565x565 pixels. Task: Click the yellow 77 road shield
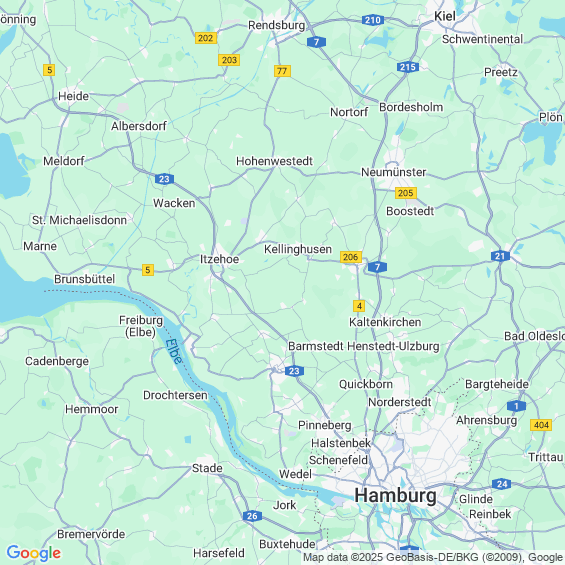[282, 71]
